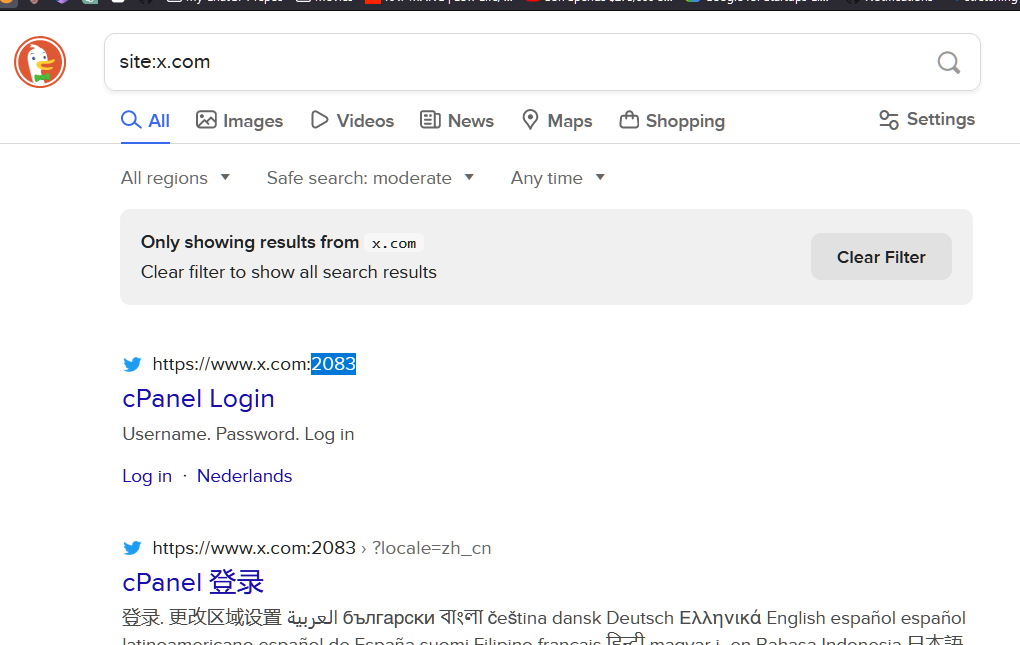Open the Shopping tab

(672, 121)
